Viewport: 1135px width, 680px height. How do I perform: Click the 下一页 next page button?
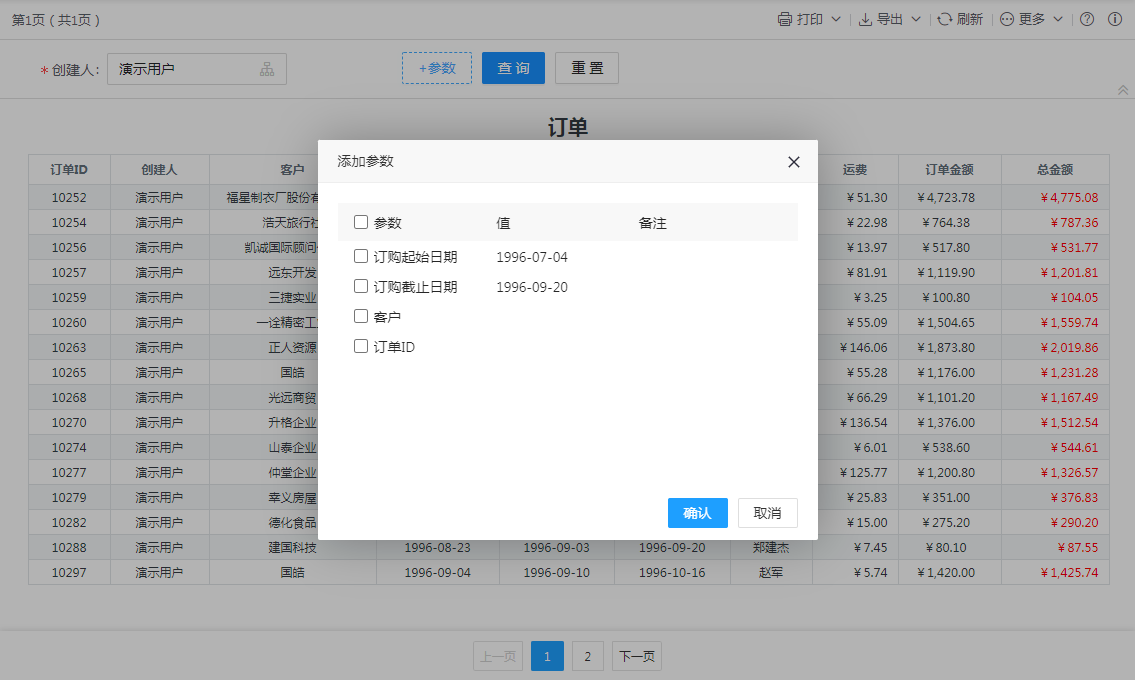pos(636,657)
